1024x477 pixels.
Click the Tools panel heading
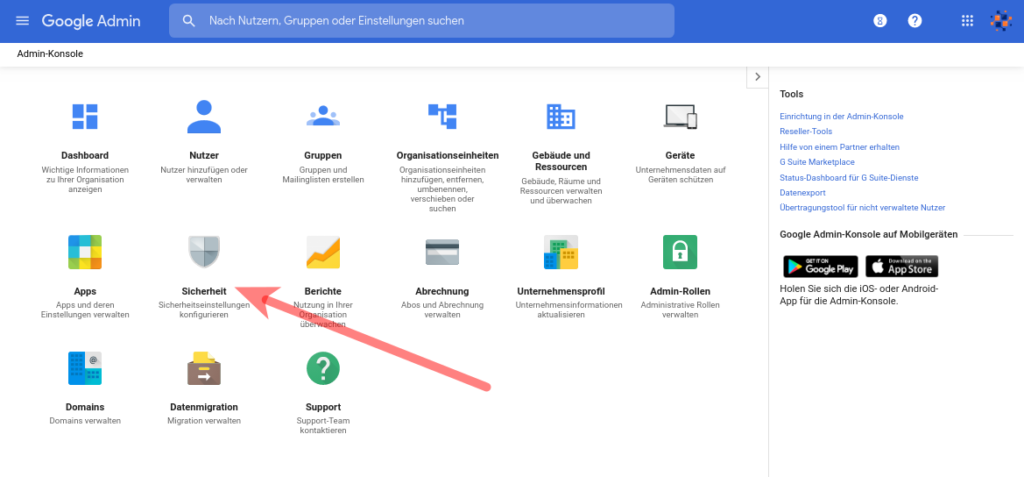[792, 94]
